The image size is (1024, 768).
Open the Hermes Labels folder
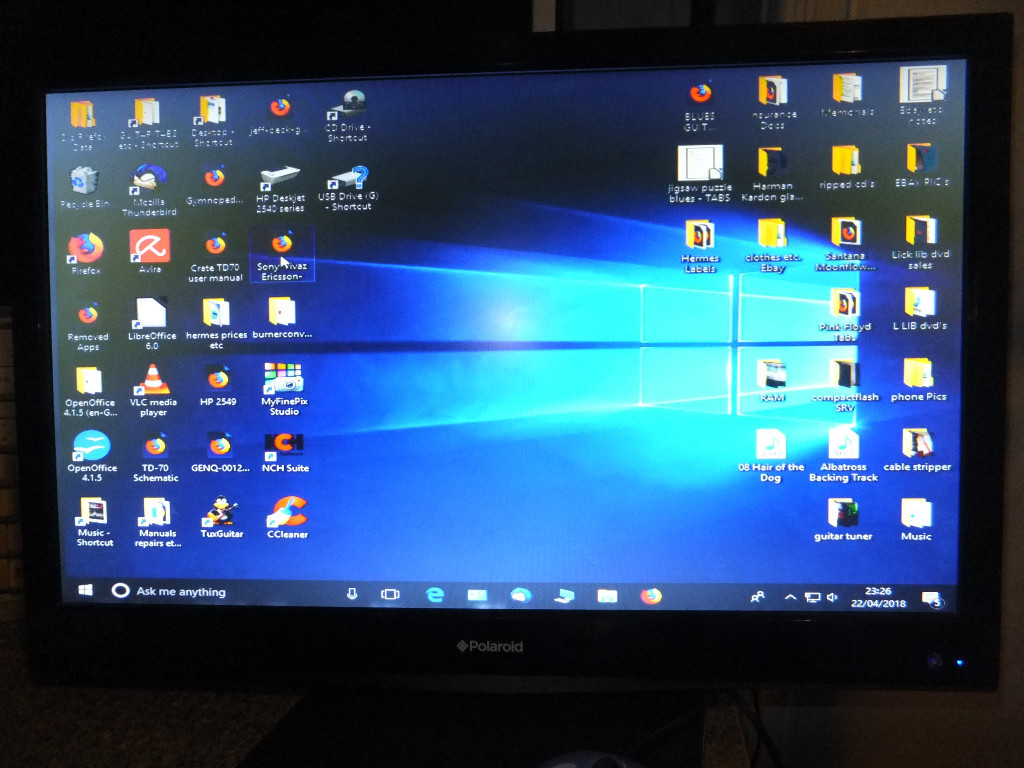tap(700, 246)
